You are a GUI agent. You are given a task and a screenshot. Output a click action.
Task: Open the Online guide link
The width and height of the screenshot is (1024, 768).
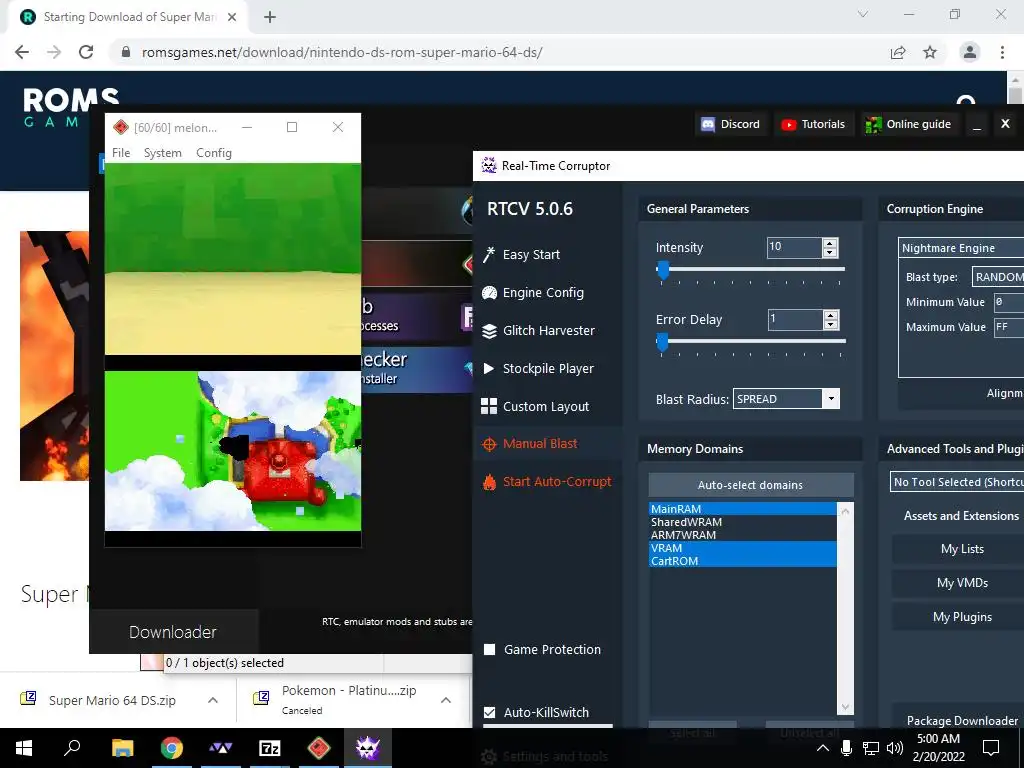908,124
